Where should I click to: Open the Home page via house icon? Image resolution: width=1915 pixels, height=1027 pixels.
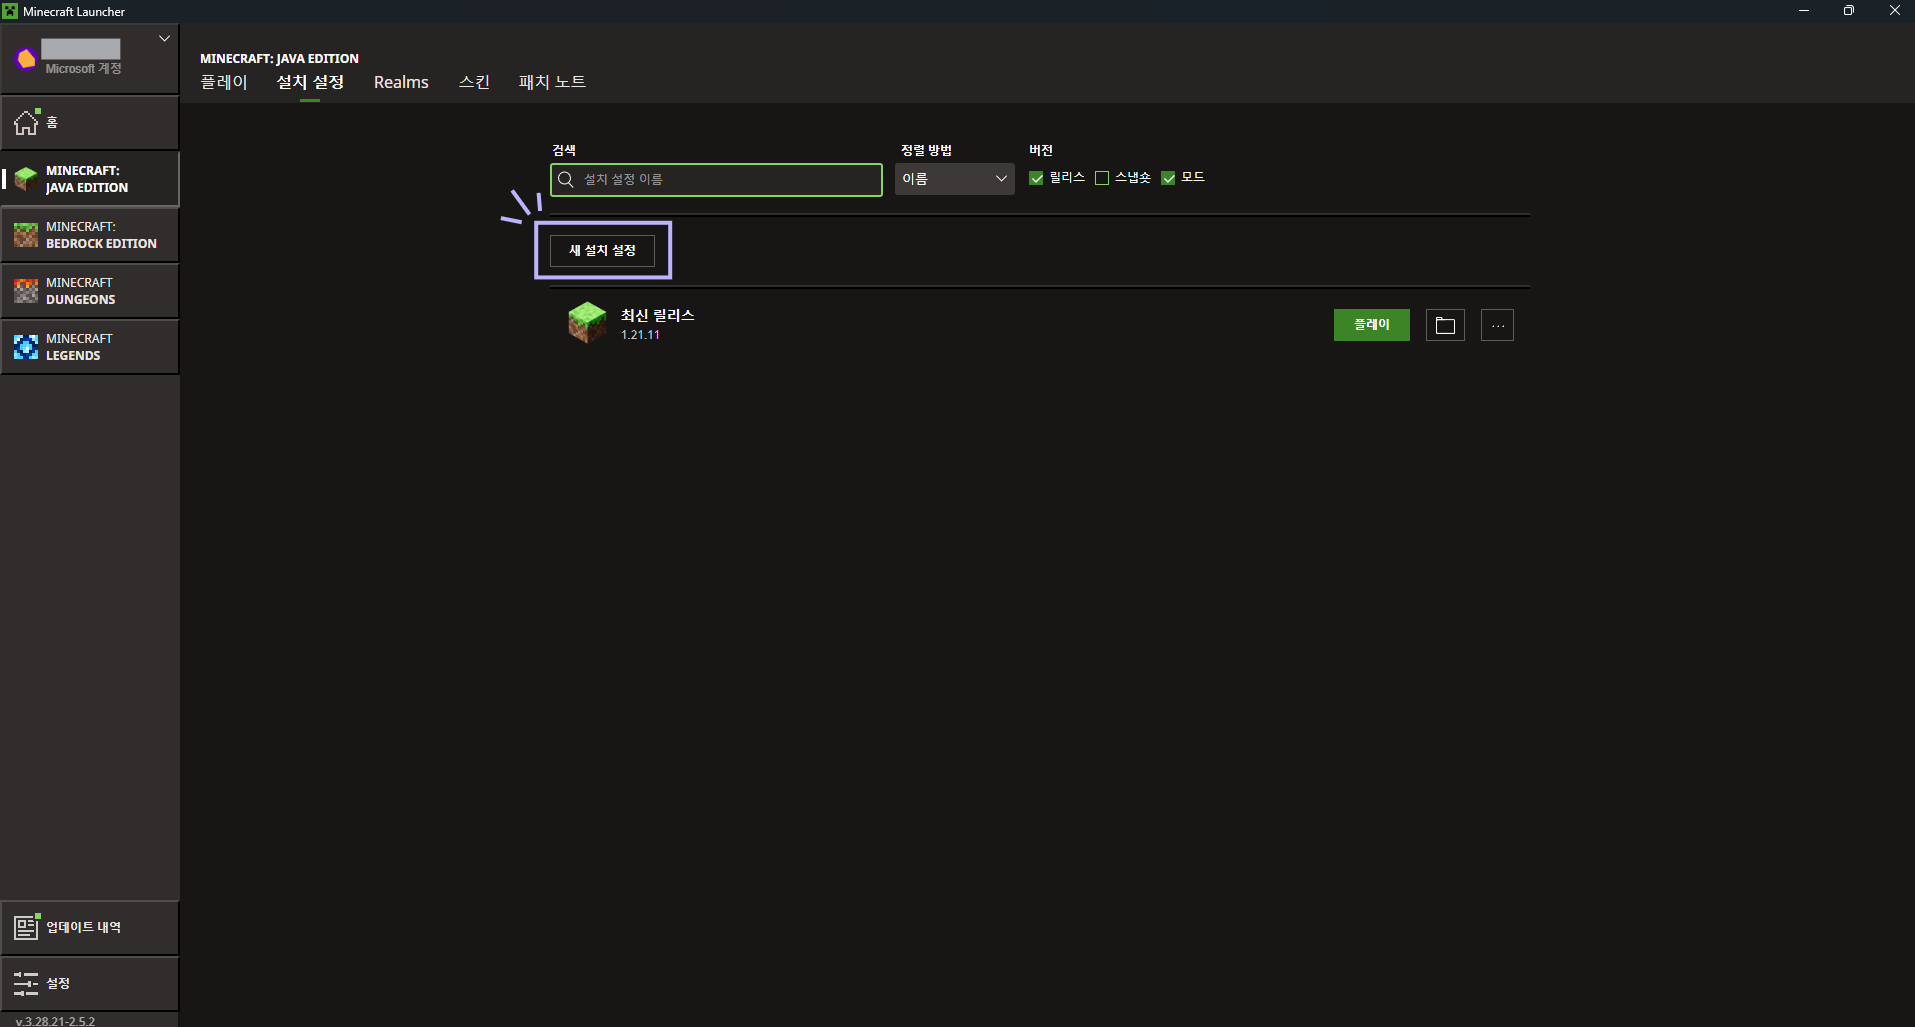(x=26, y=123)
